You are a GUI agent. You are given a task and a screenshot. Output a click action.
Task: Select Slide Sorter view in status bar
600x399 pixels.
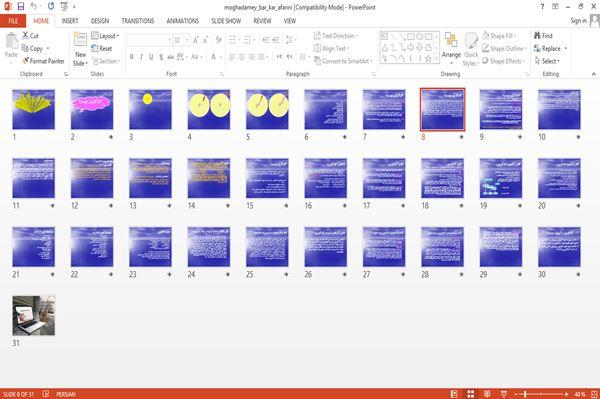pyautogui.click(x=471, y=394)
